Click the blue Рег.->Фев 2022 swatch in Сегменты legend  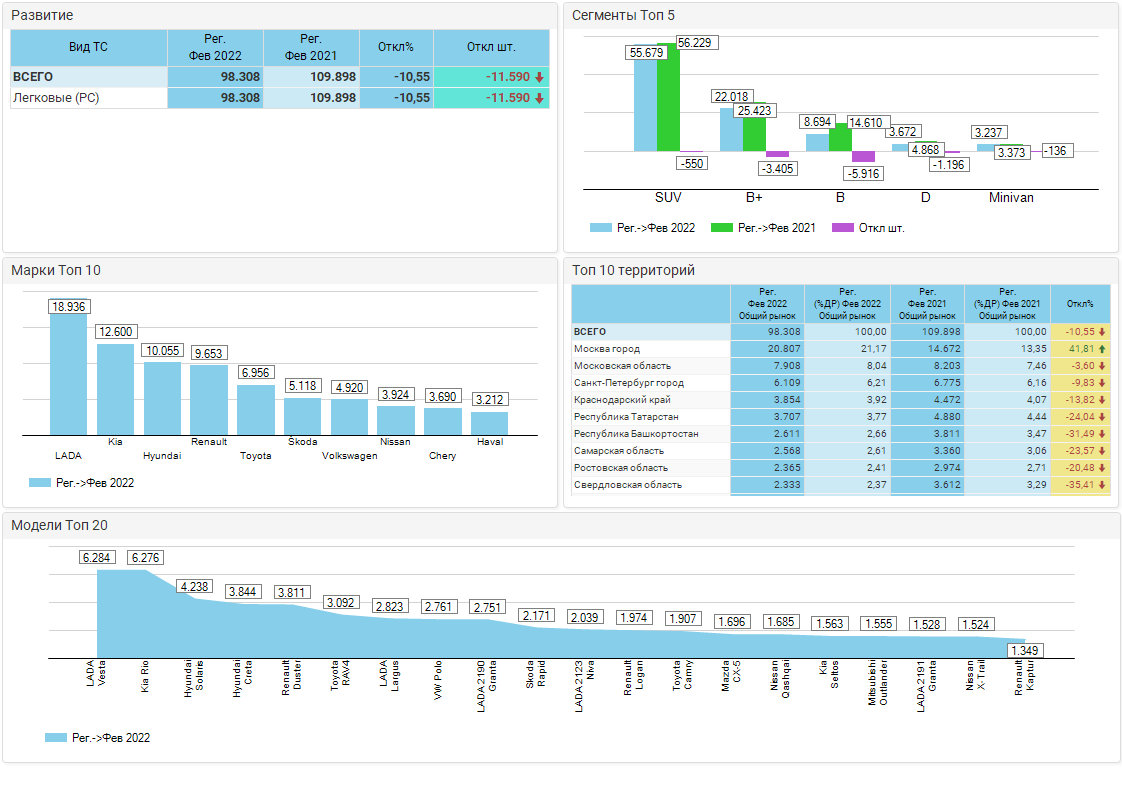coord(600,228)
